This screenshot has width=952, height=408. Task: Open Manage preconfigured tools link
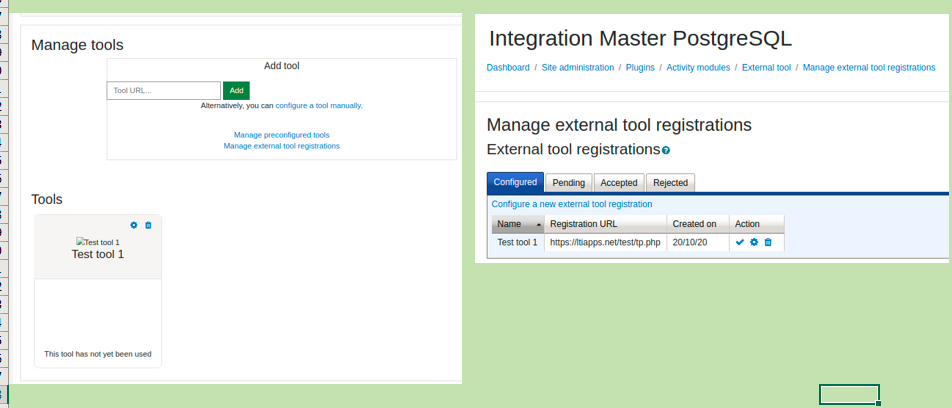[x=282, y=135]
